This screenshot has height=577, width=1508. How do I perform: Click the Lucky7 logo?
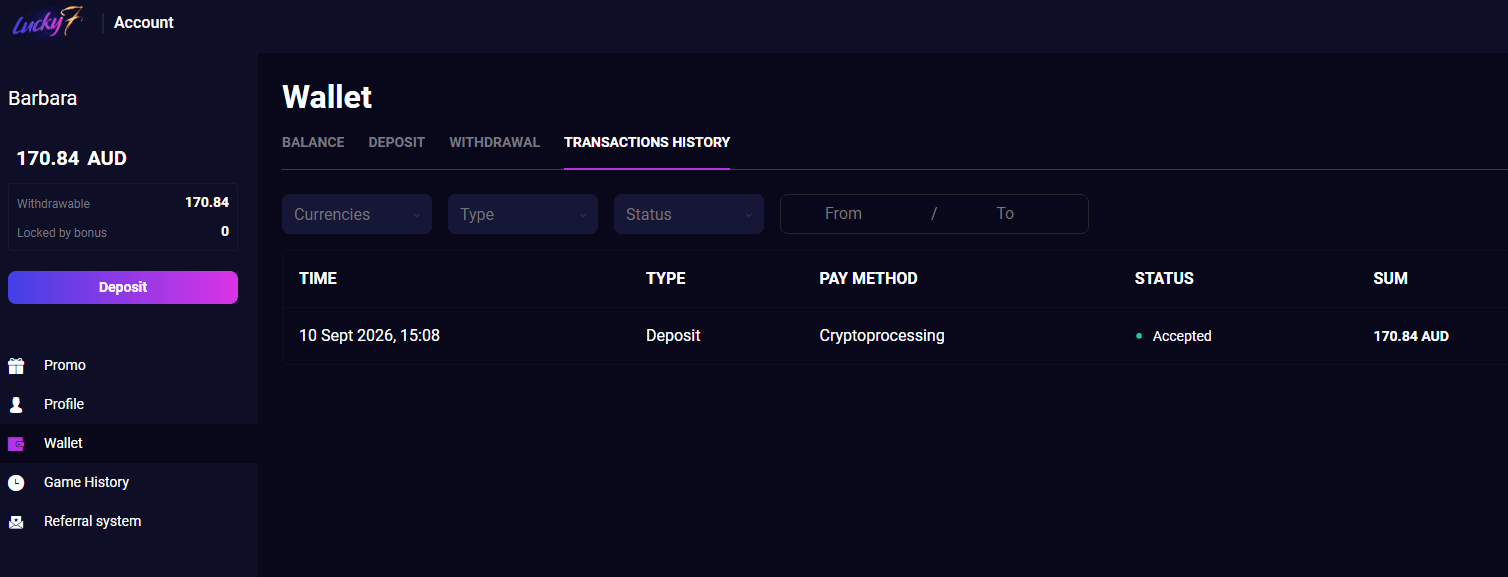pyautogui.click(x=47, y=22)
